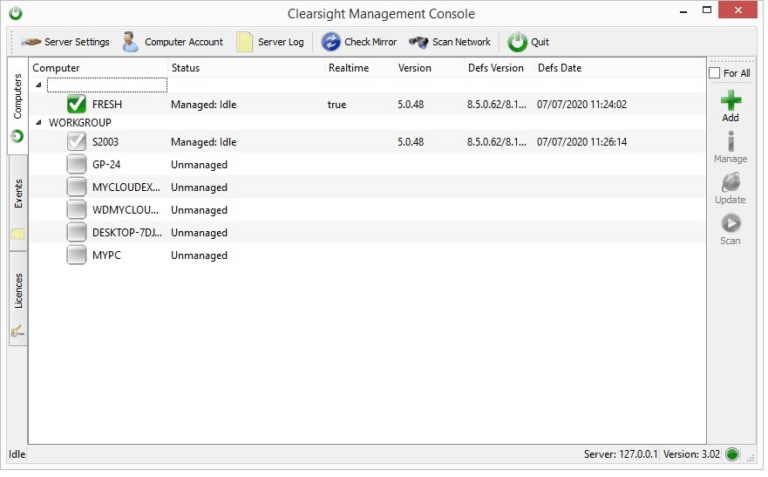
Task: Run Check Mirror from the toolbar
Action: coord(360,42)
